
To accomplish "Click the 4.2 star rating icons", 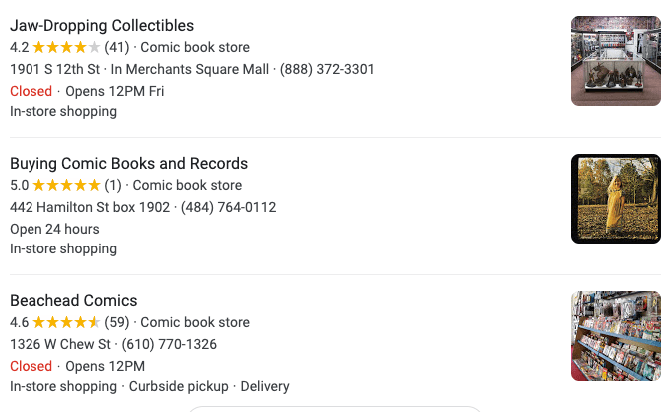I will [66, 47].
